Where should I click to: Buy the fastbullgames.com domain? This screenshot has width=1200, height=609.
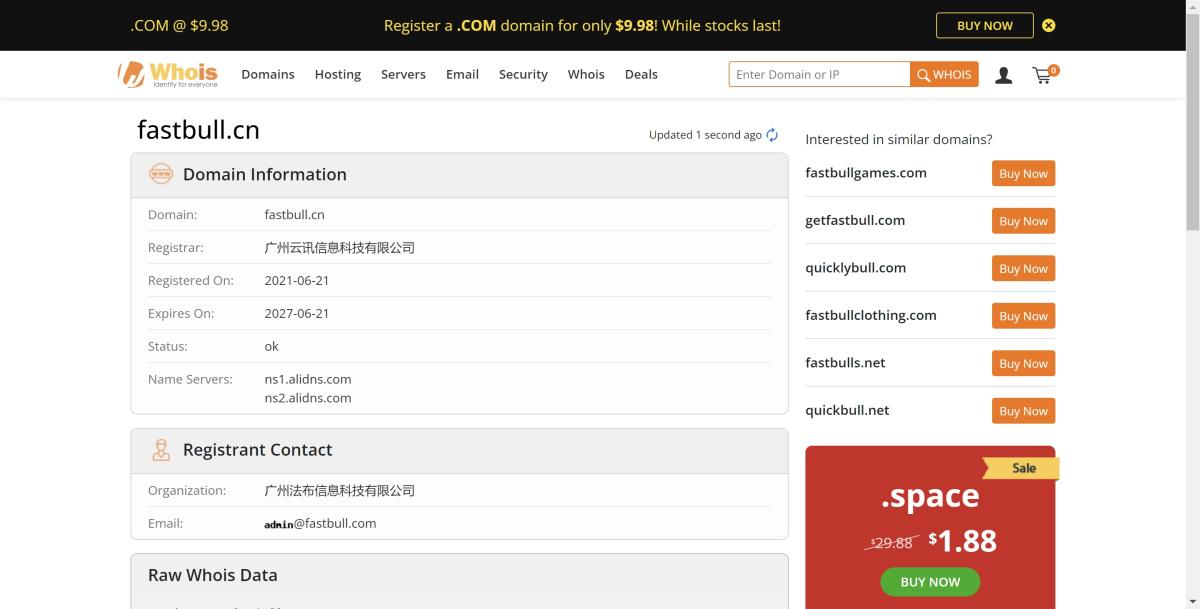pos(1022,173)
